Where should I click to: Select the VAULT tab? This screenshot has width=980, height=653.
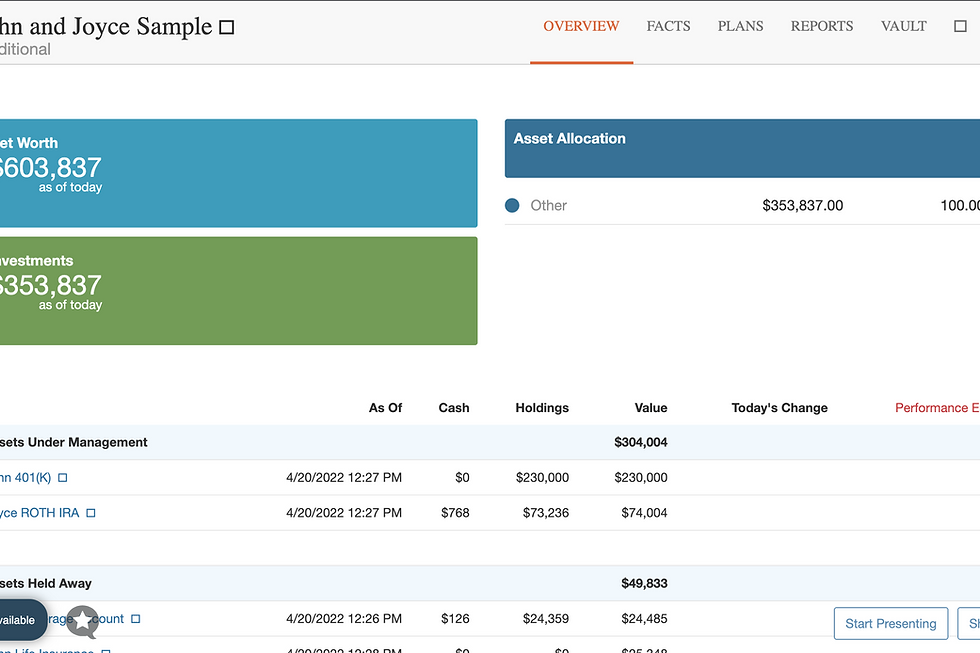point(904,26)
